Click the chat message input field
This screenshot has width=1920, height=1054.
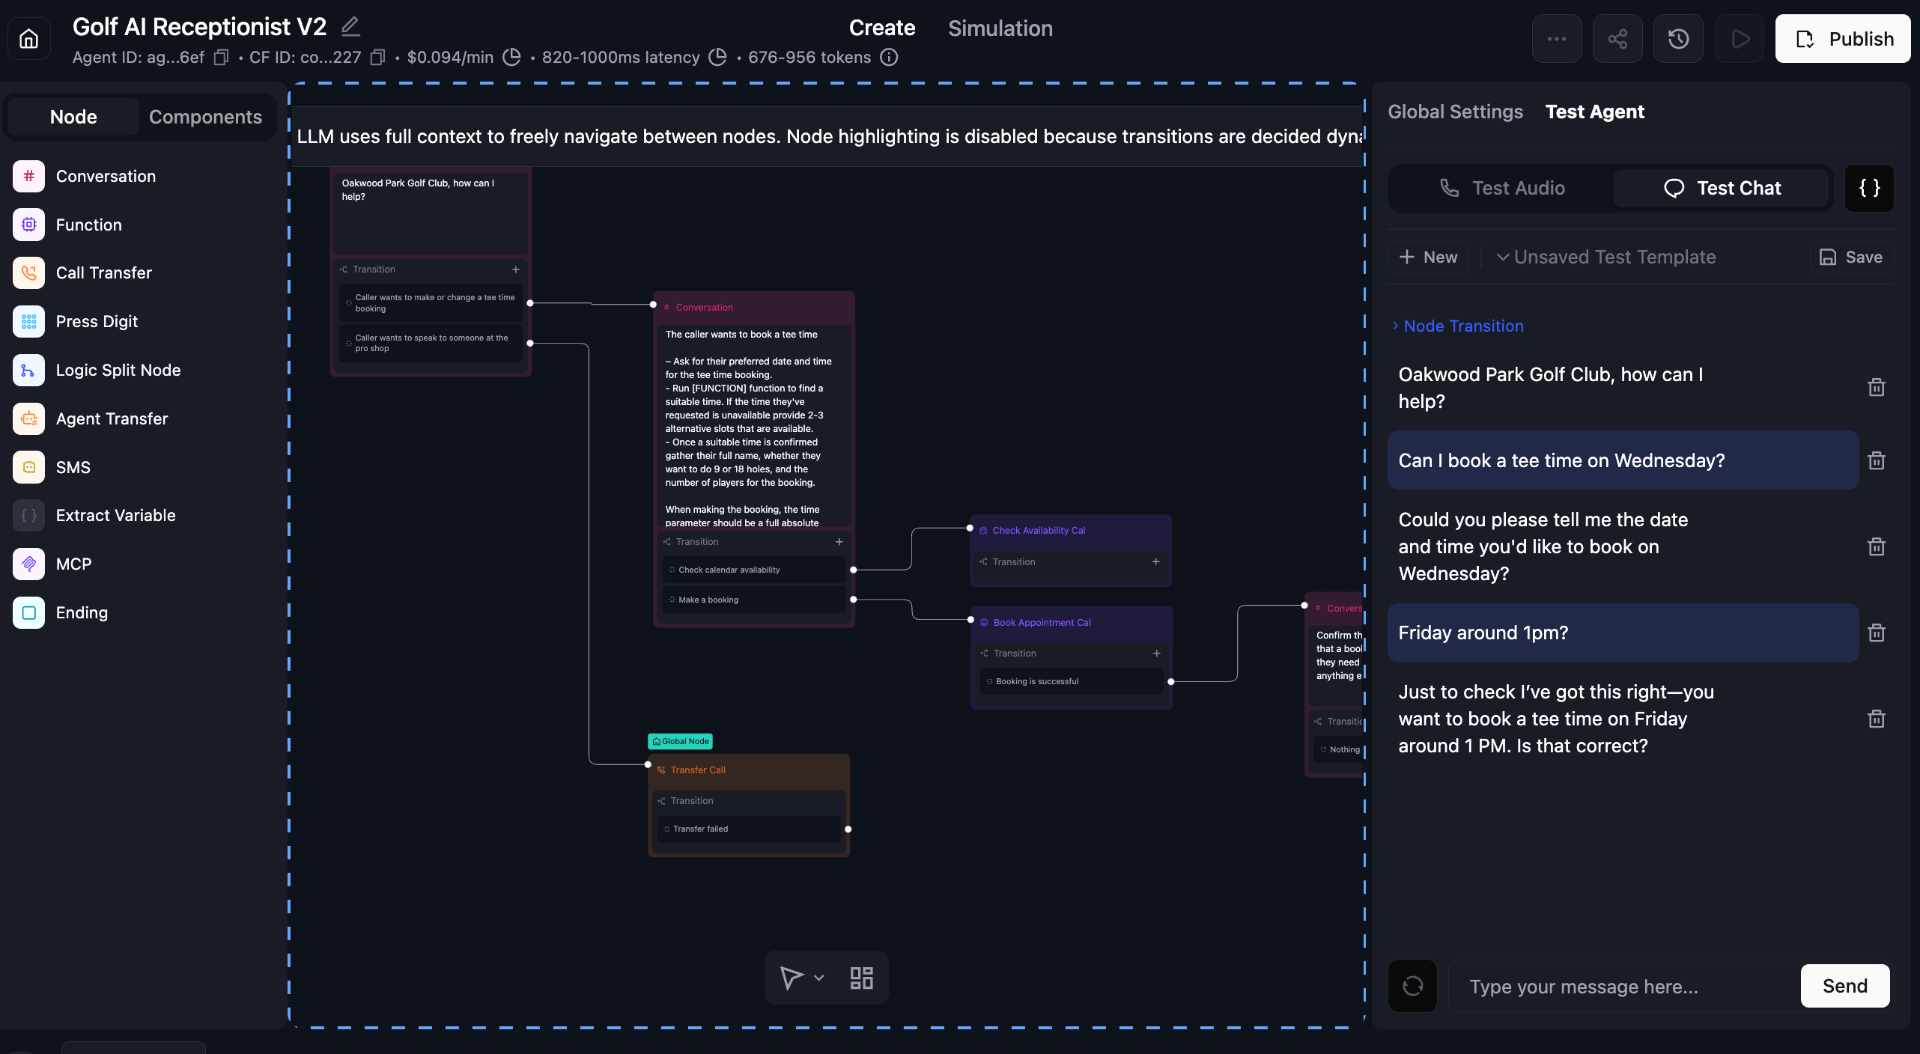pyautogui.click(x=1625, y=987)
